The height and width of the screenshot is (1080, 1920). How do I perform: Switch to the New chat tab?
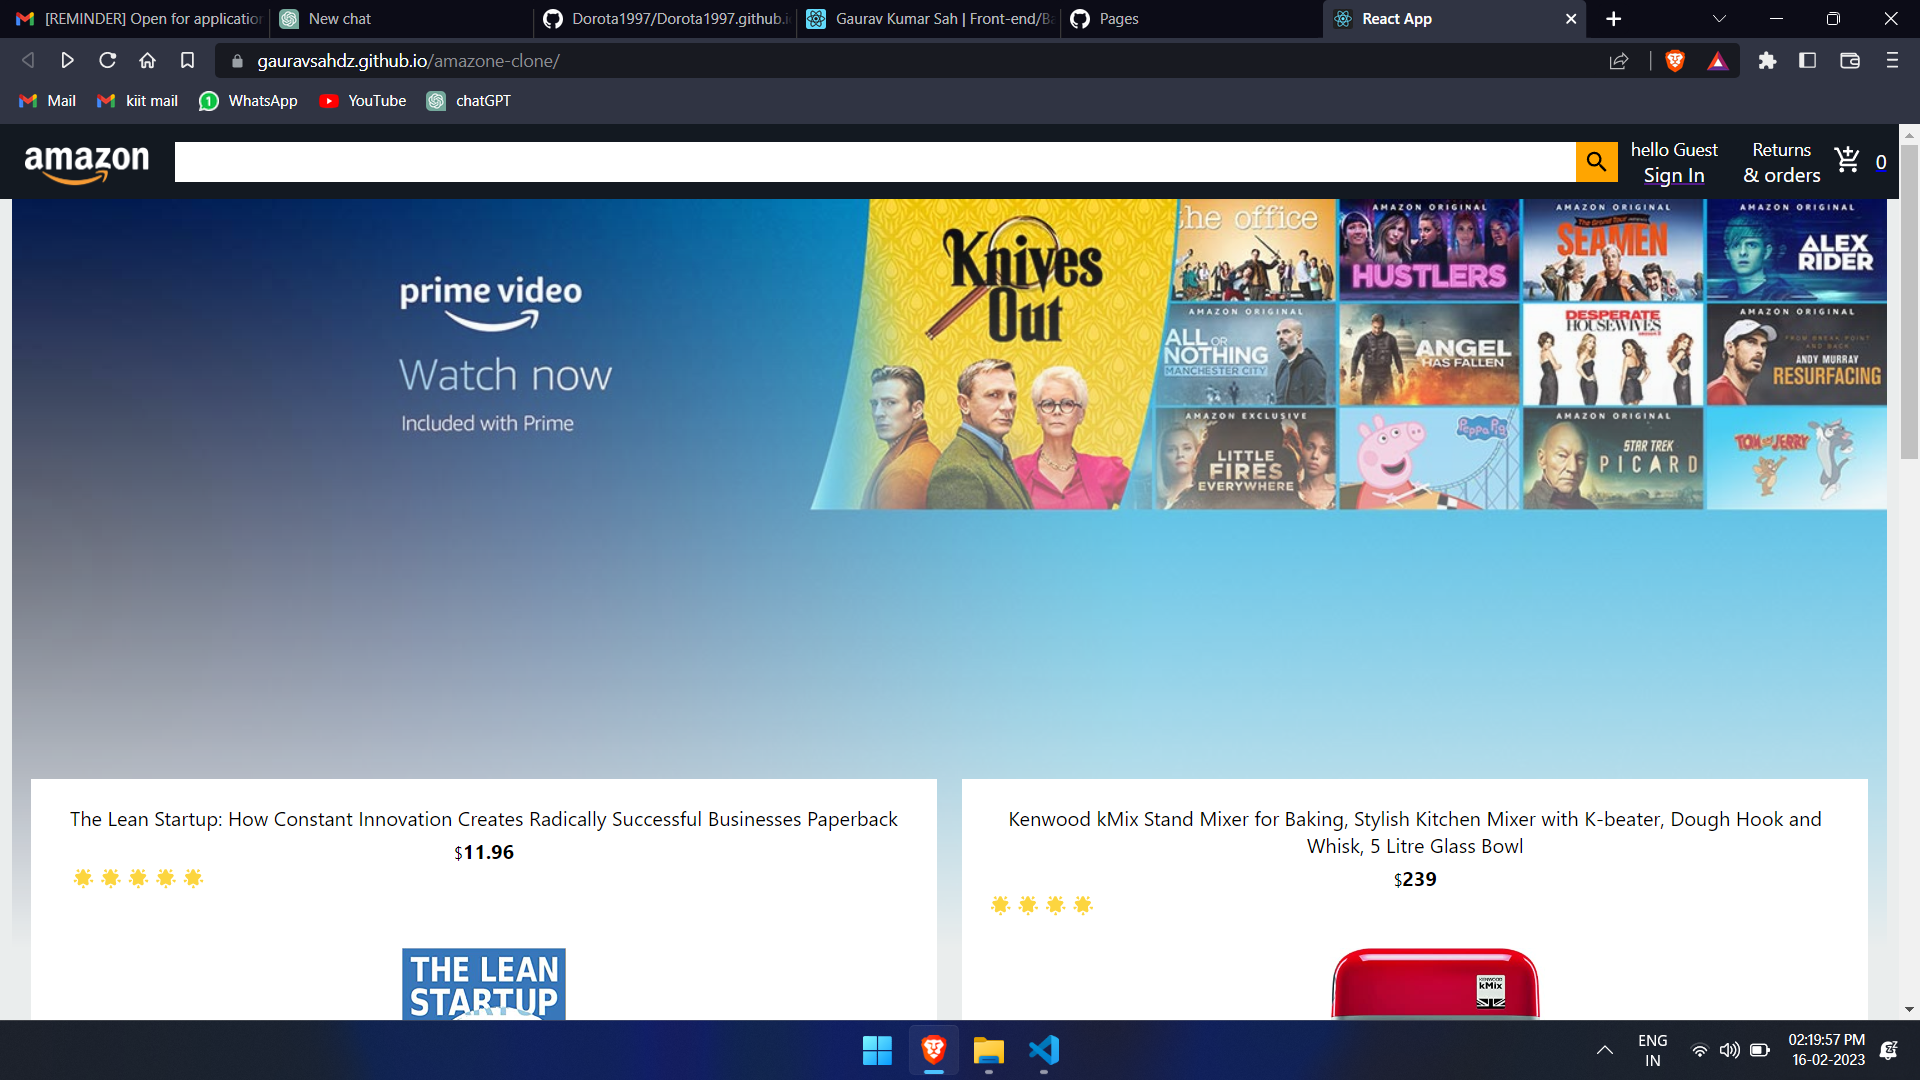click(340, 19)
